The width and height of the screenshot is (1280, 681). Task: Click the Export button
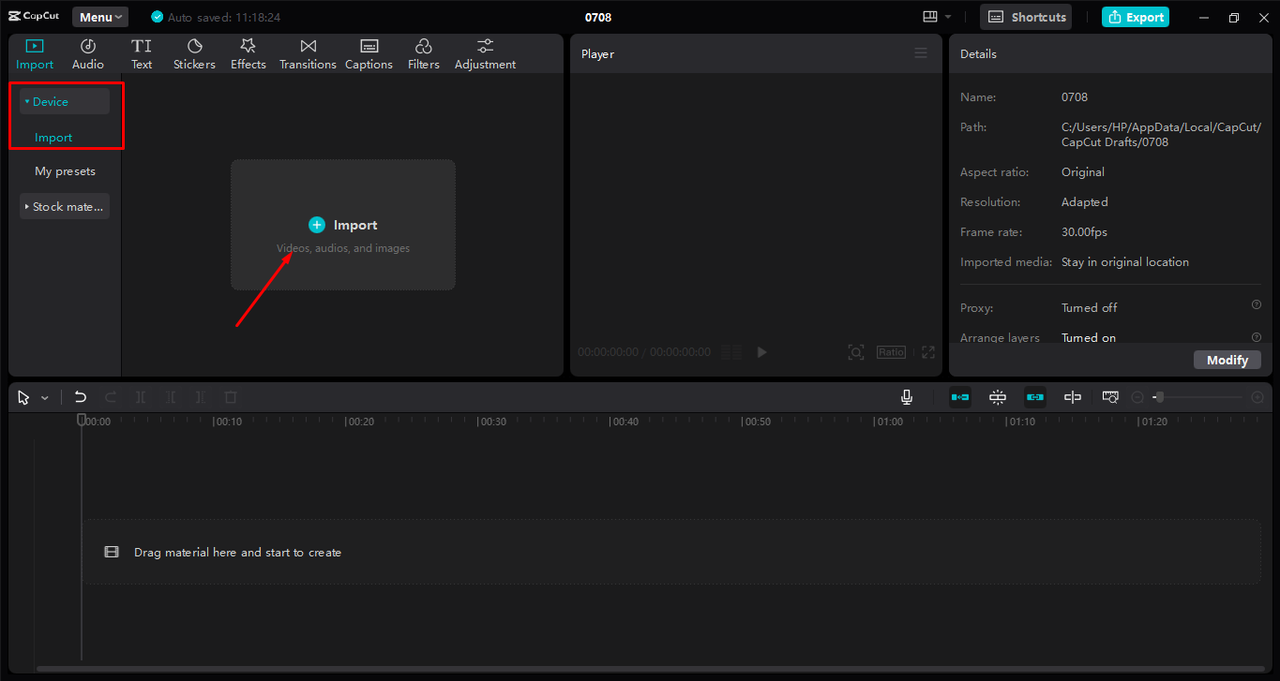pyautogui.click(x=1135, y=17)
